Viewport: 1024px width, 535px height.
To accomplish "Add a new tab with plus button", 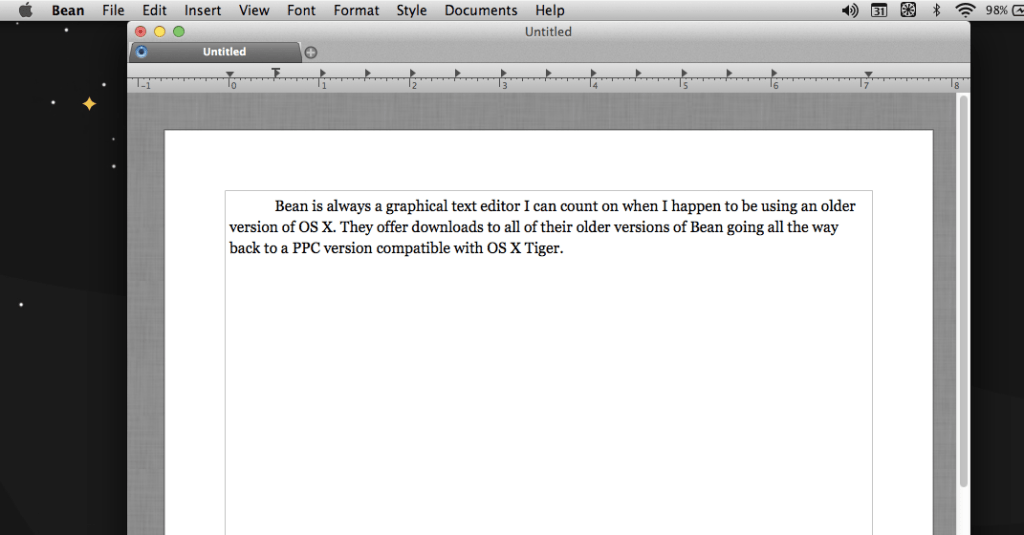I will coord(311,52).
